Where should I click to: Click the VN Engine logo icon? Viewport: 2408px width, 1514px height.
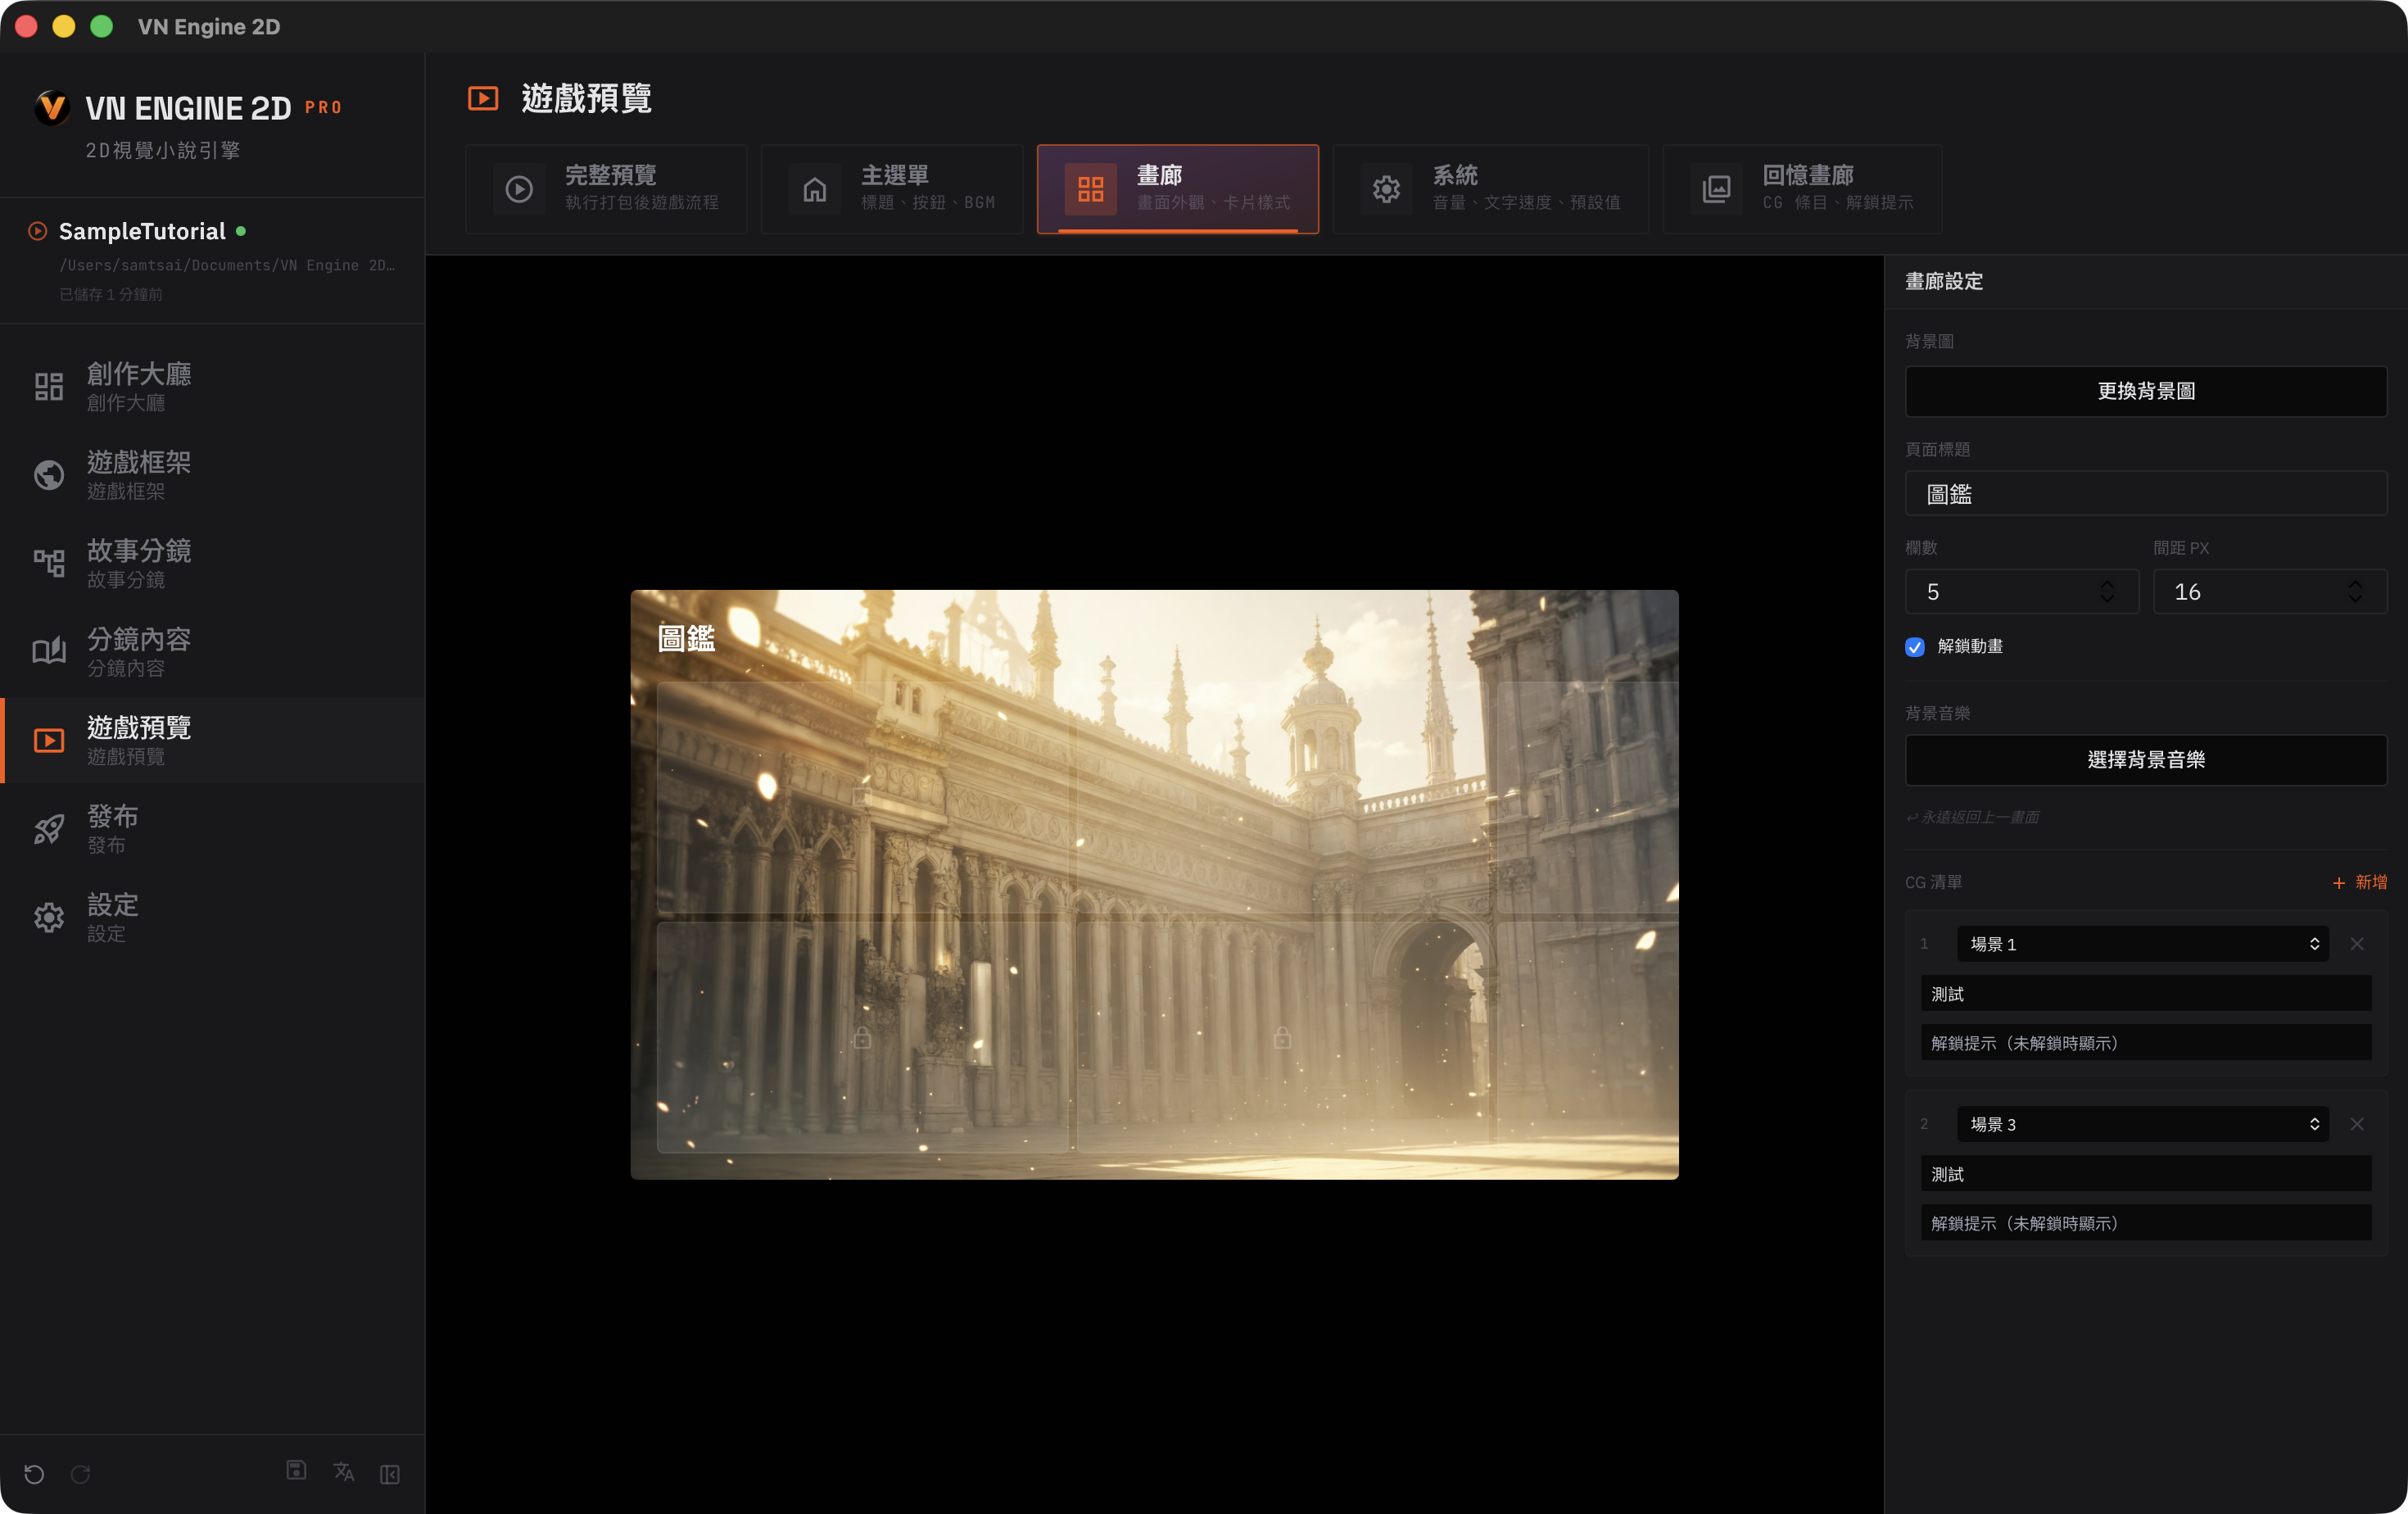point(52,108)
